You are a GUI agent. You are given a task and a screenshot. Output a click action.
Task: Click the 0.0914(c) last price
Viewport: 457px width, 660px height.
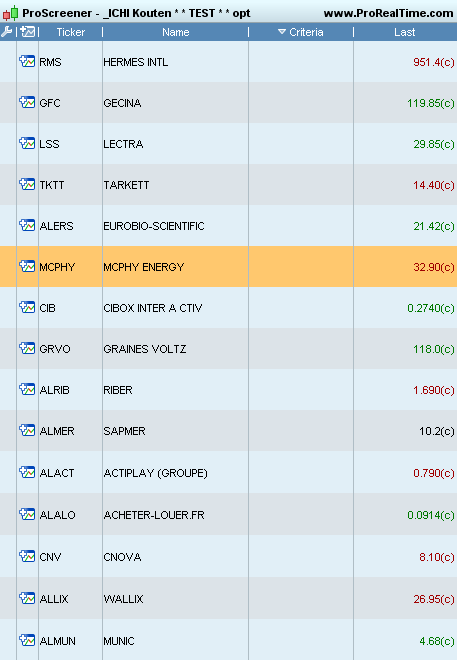pyautogui.click(x=430, y=515)
